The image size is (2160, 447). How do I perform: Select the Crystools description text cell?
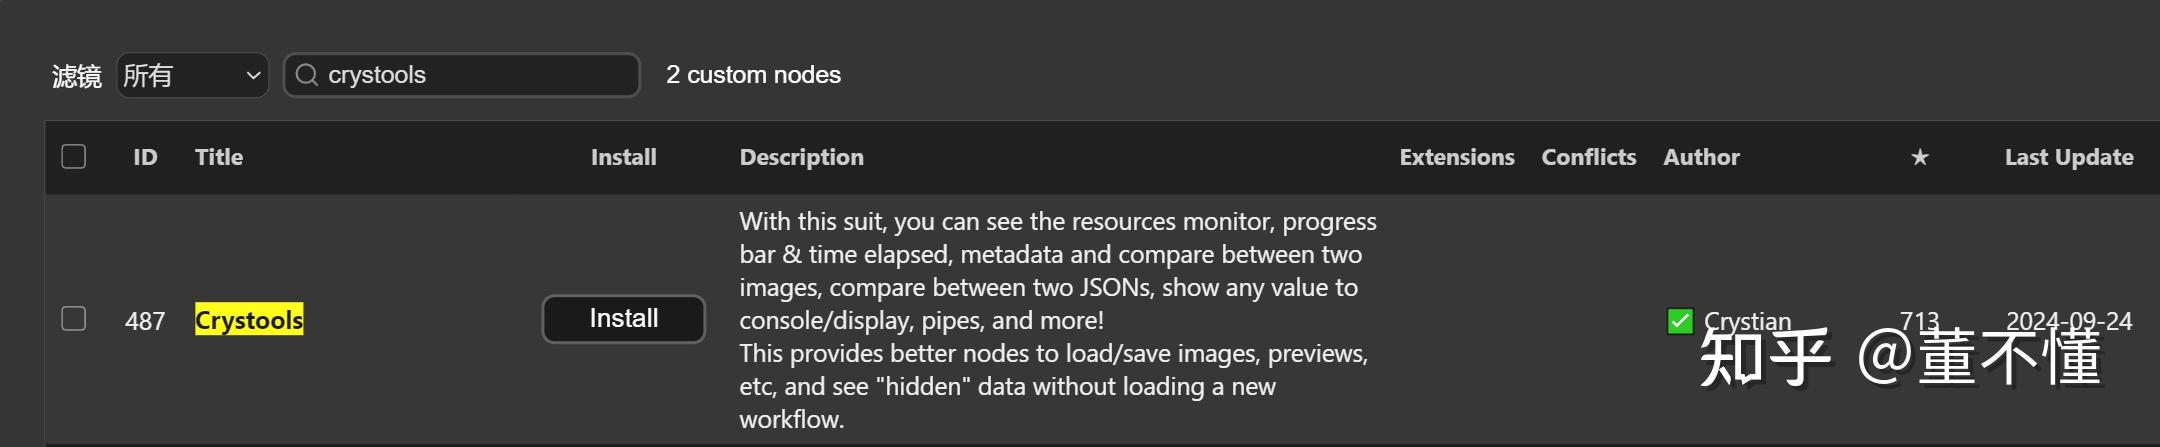coord(1055,320)
